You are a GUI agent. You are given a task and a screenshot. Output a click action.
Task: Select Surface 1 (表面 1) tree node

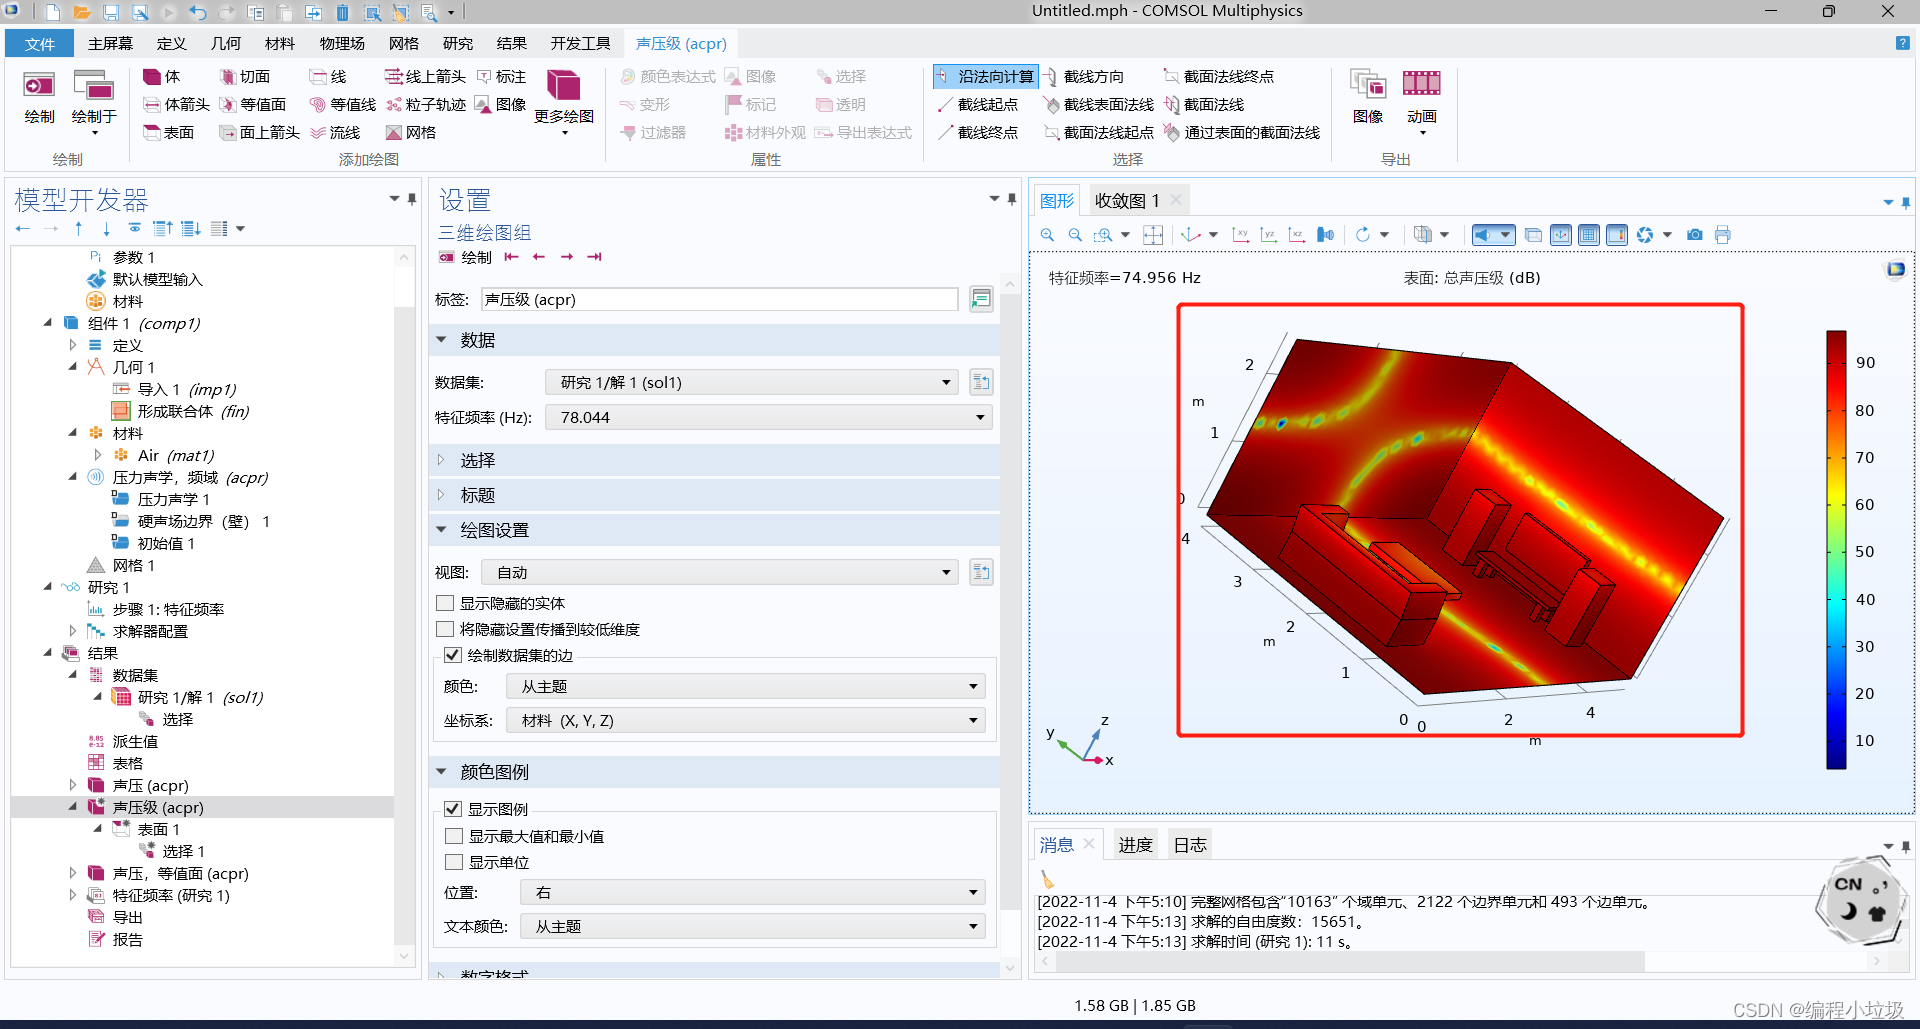tap(158, 829)
